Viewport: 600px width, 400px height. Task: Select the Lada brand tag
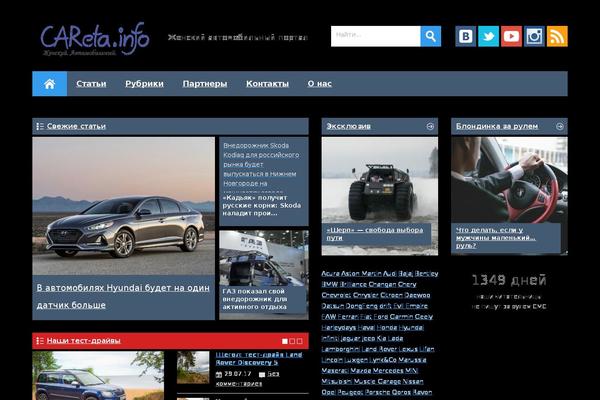pyautogui.click(x=396, y=338)
